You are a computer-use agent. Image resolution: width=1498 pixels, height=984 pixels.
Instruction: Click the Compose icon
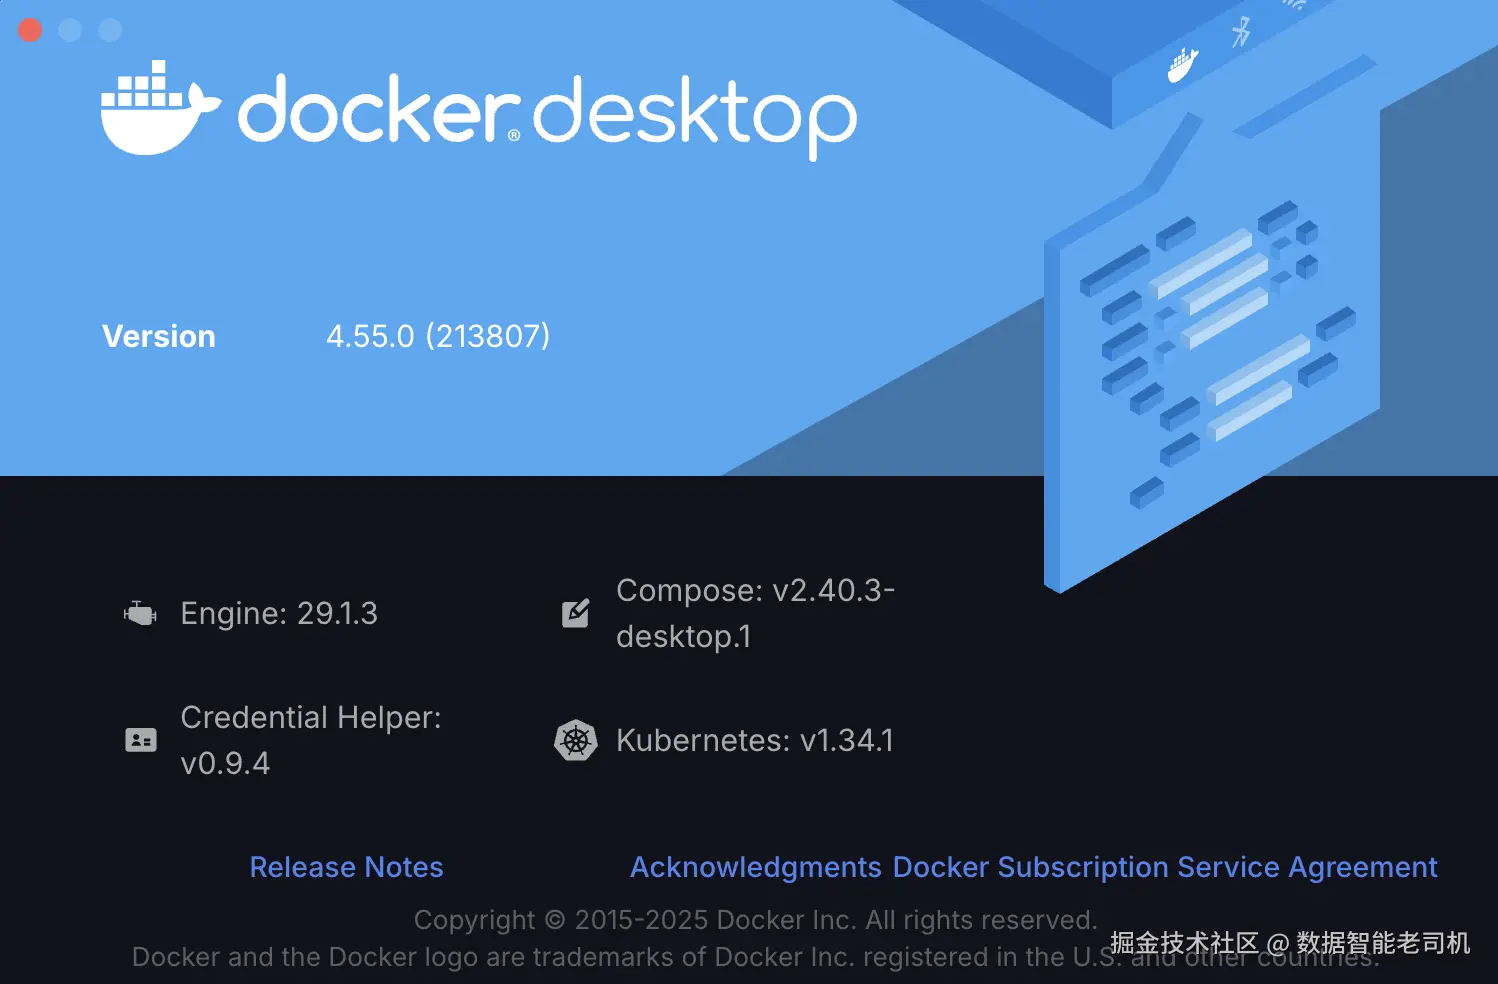pos(576,613)
